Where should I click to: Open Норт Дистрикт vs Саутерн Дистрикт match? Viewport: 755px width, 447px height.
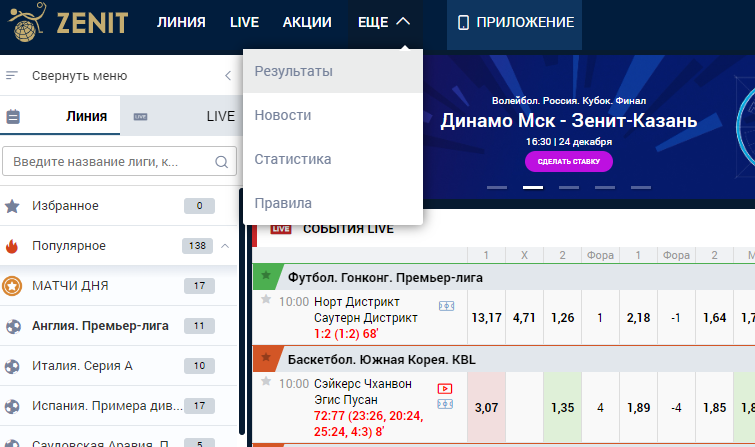click(x=366, y=310)
